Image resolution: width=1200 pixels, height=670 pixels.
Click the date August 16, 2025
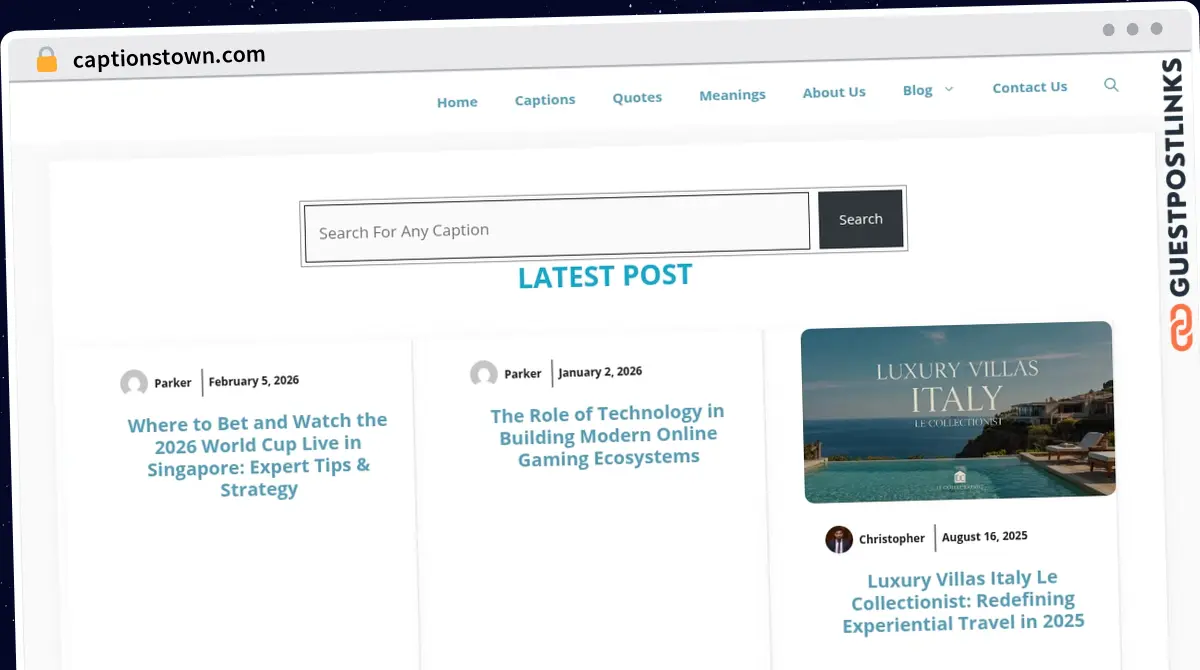(x=985, y=537)
